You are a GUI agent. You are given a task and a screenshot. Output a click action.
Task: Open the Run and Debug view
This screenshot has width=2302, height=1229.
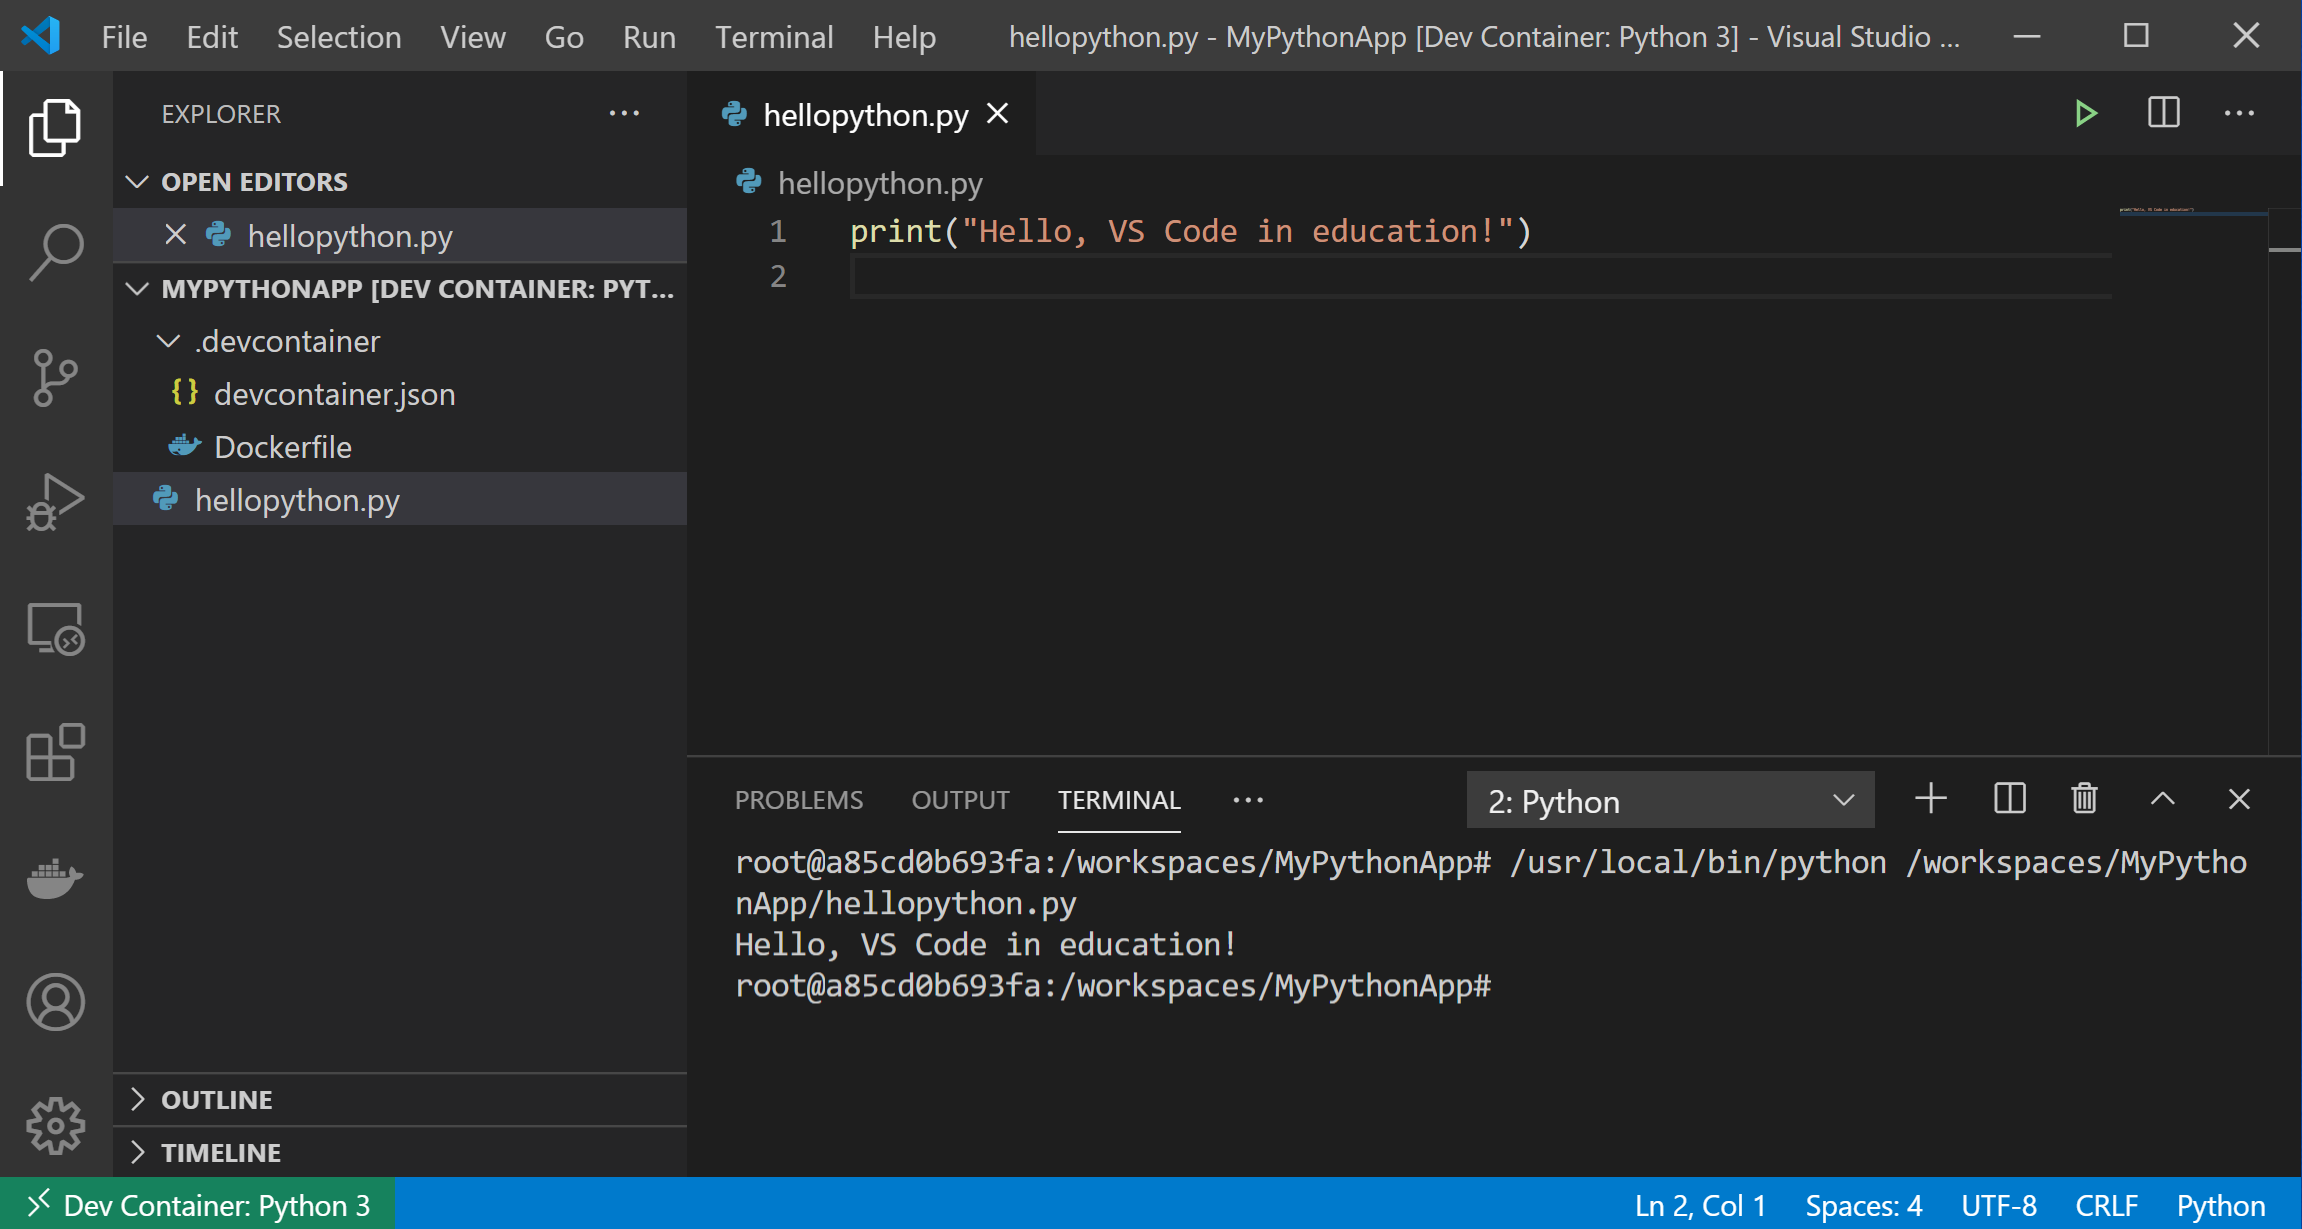pos(55,502)
